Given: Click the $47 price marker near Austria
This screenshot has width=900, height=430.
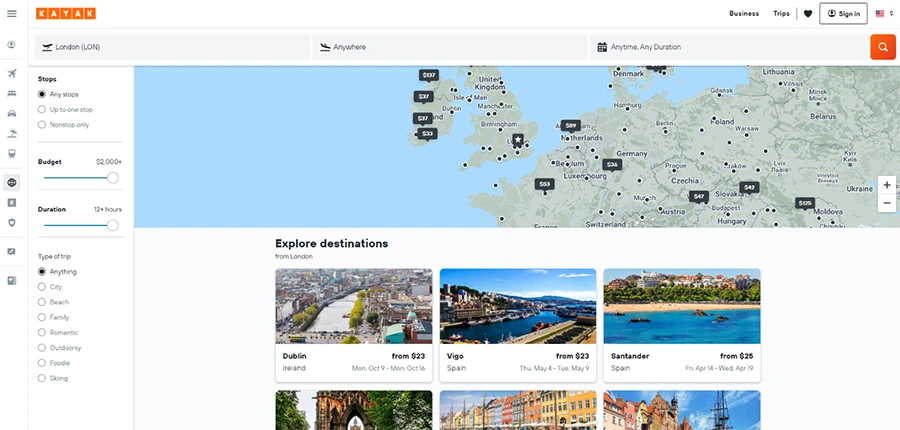Looking at the screenshot, I should (x=699, y=197).
